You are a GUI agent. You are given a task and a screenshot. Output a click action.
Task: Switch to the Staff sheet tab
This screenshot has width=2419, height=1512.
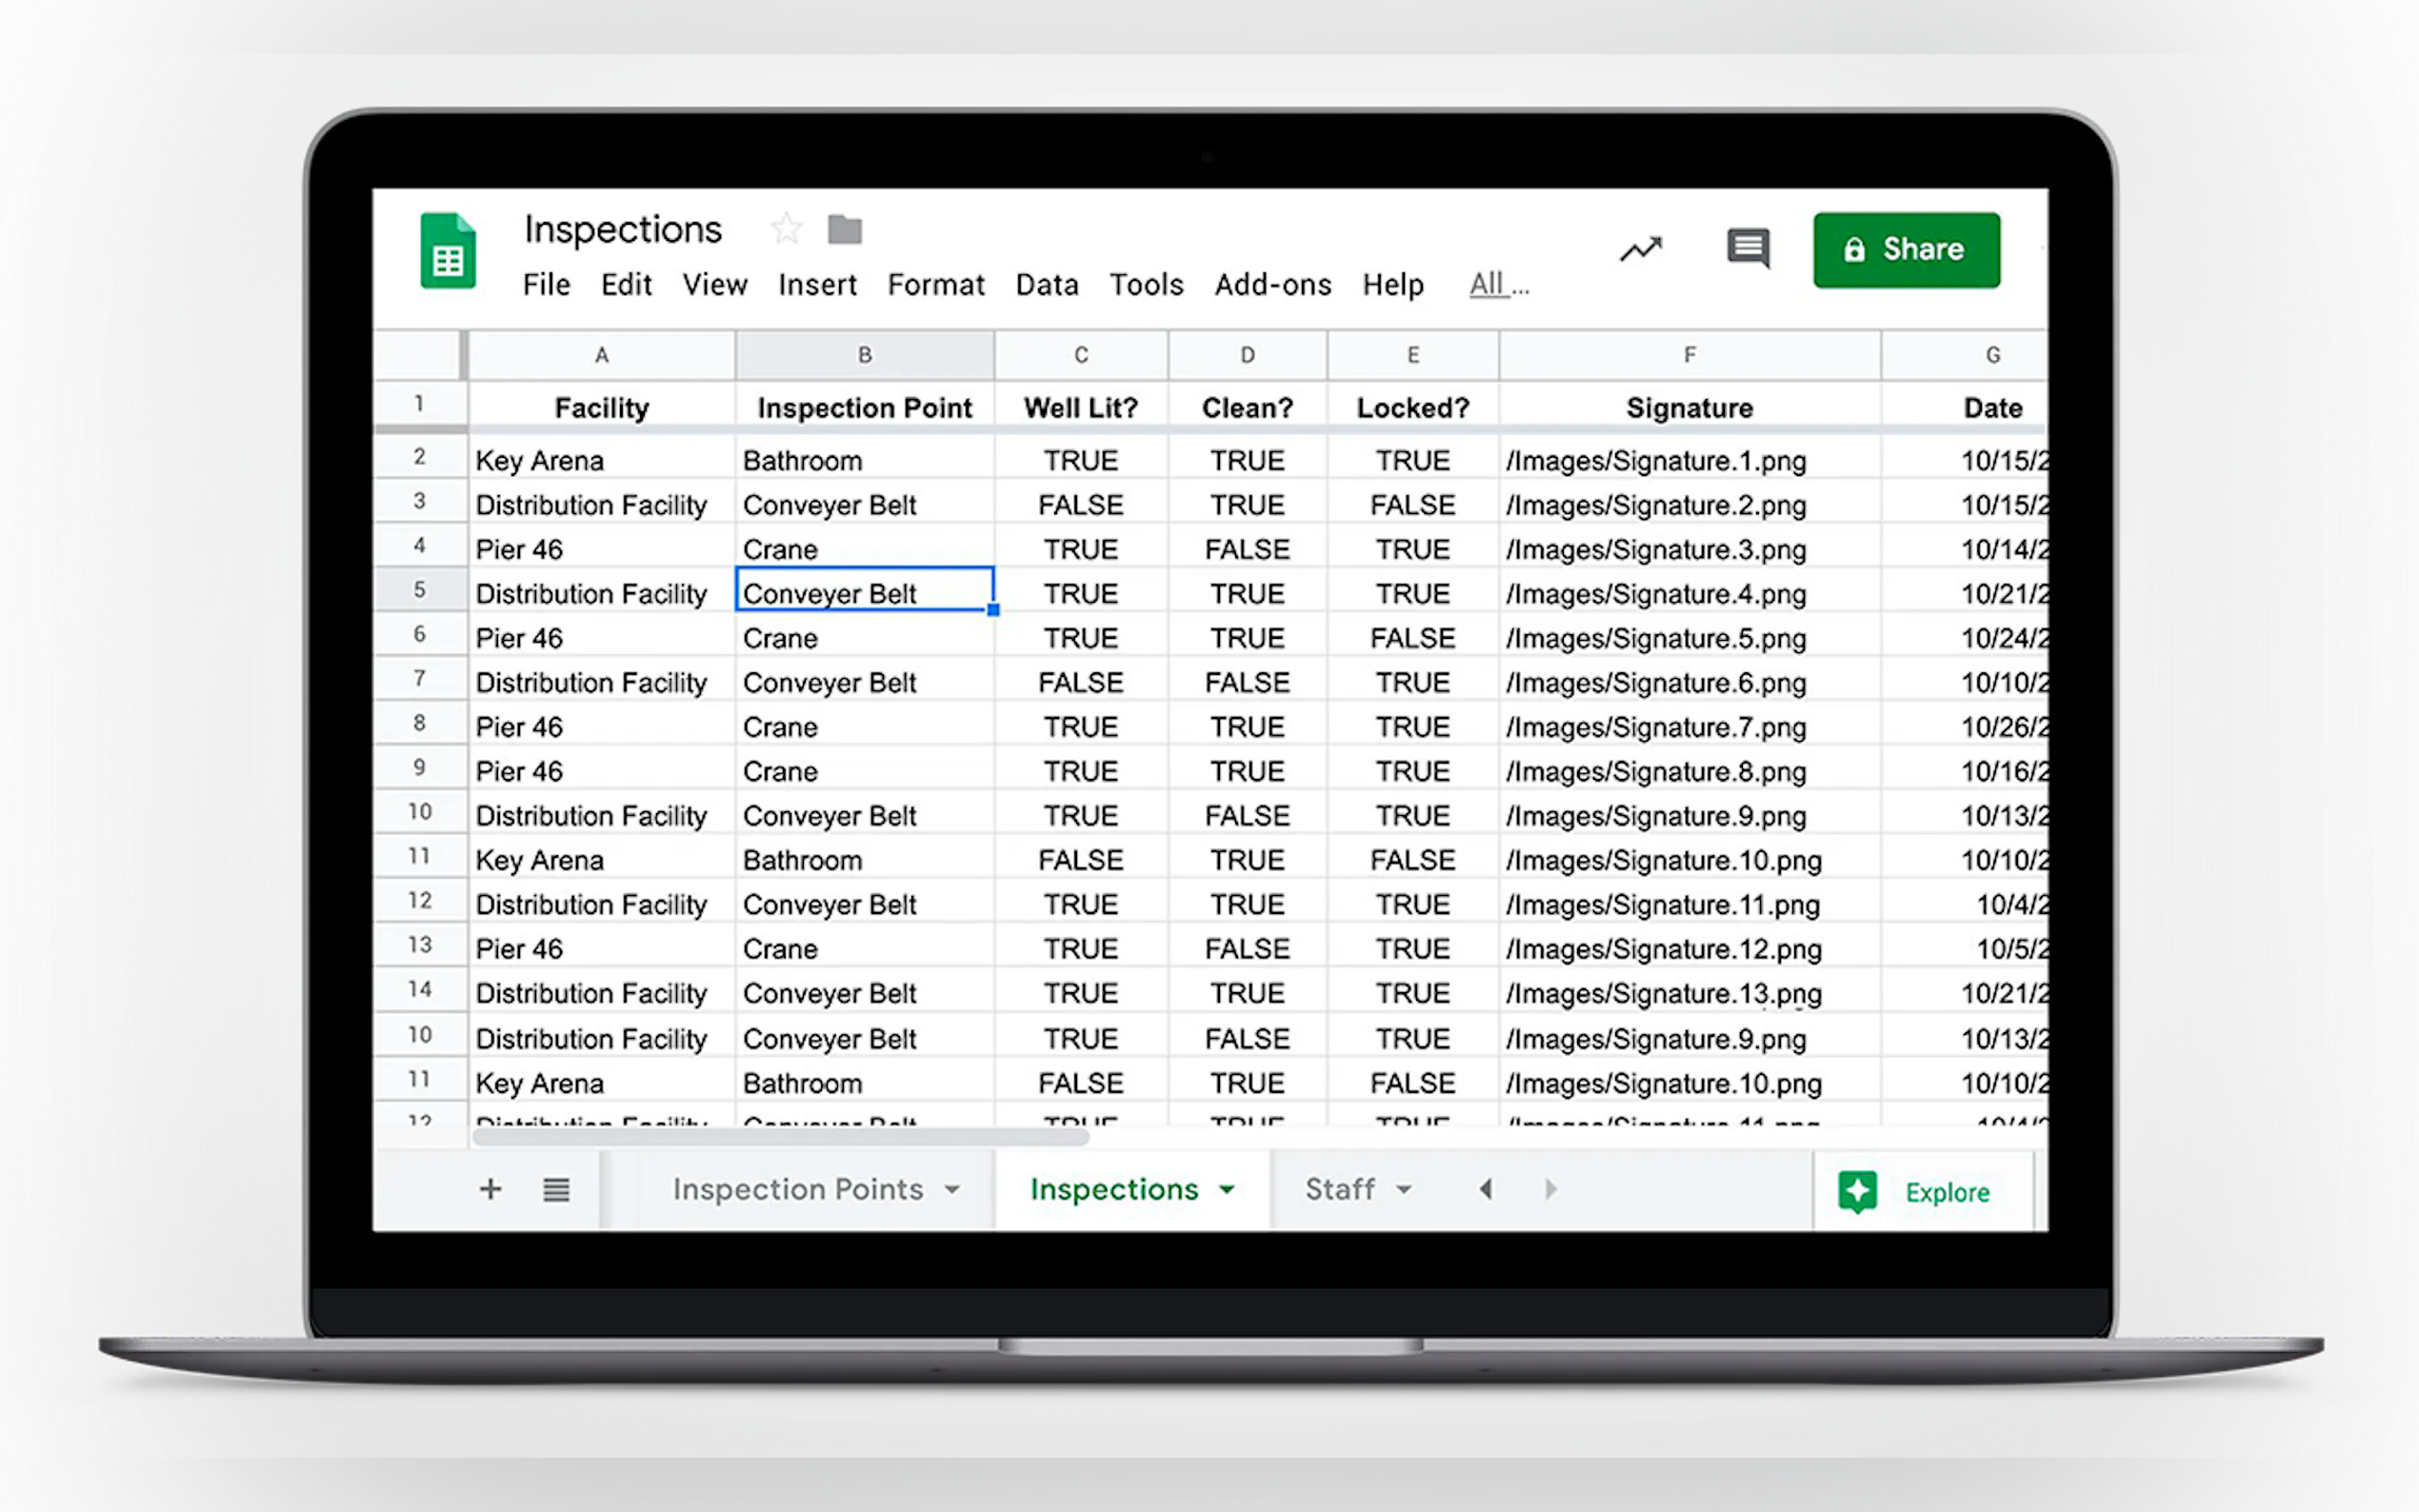(x=1339, y=1189)
